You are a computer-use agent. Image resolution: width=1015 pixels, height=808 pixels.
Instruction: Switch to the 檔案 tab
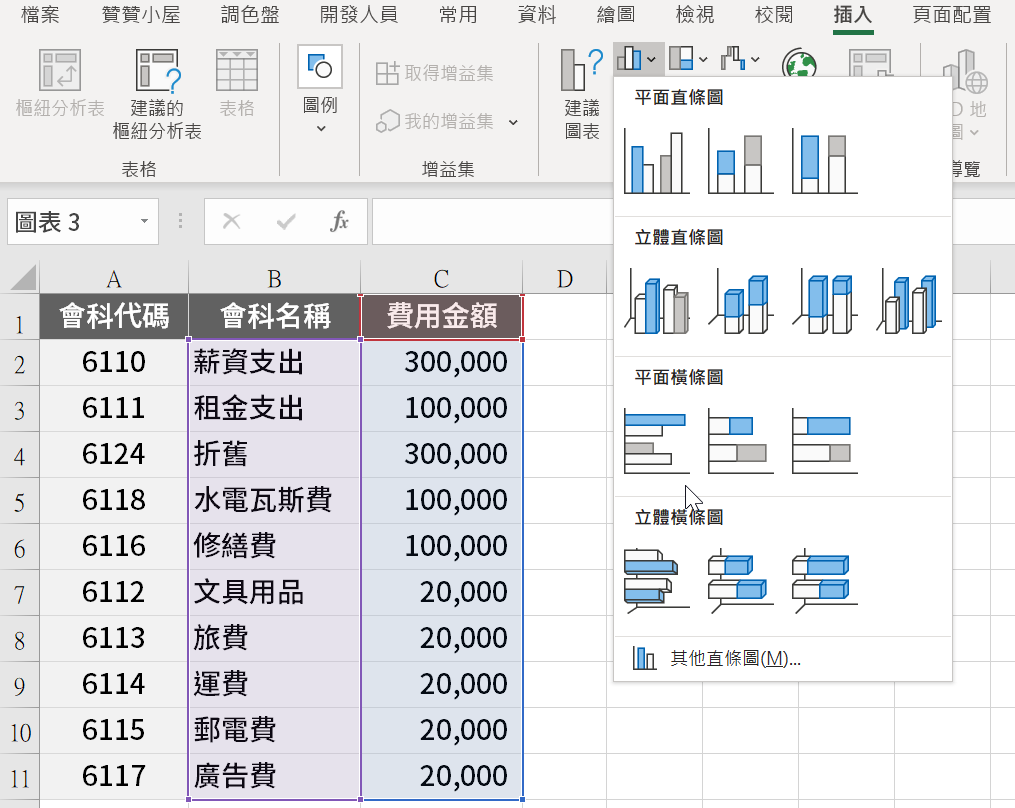click(40, 14)
